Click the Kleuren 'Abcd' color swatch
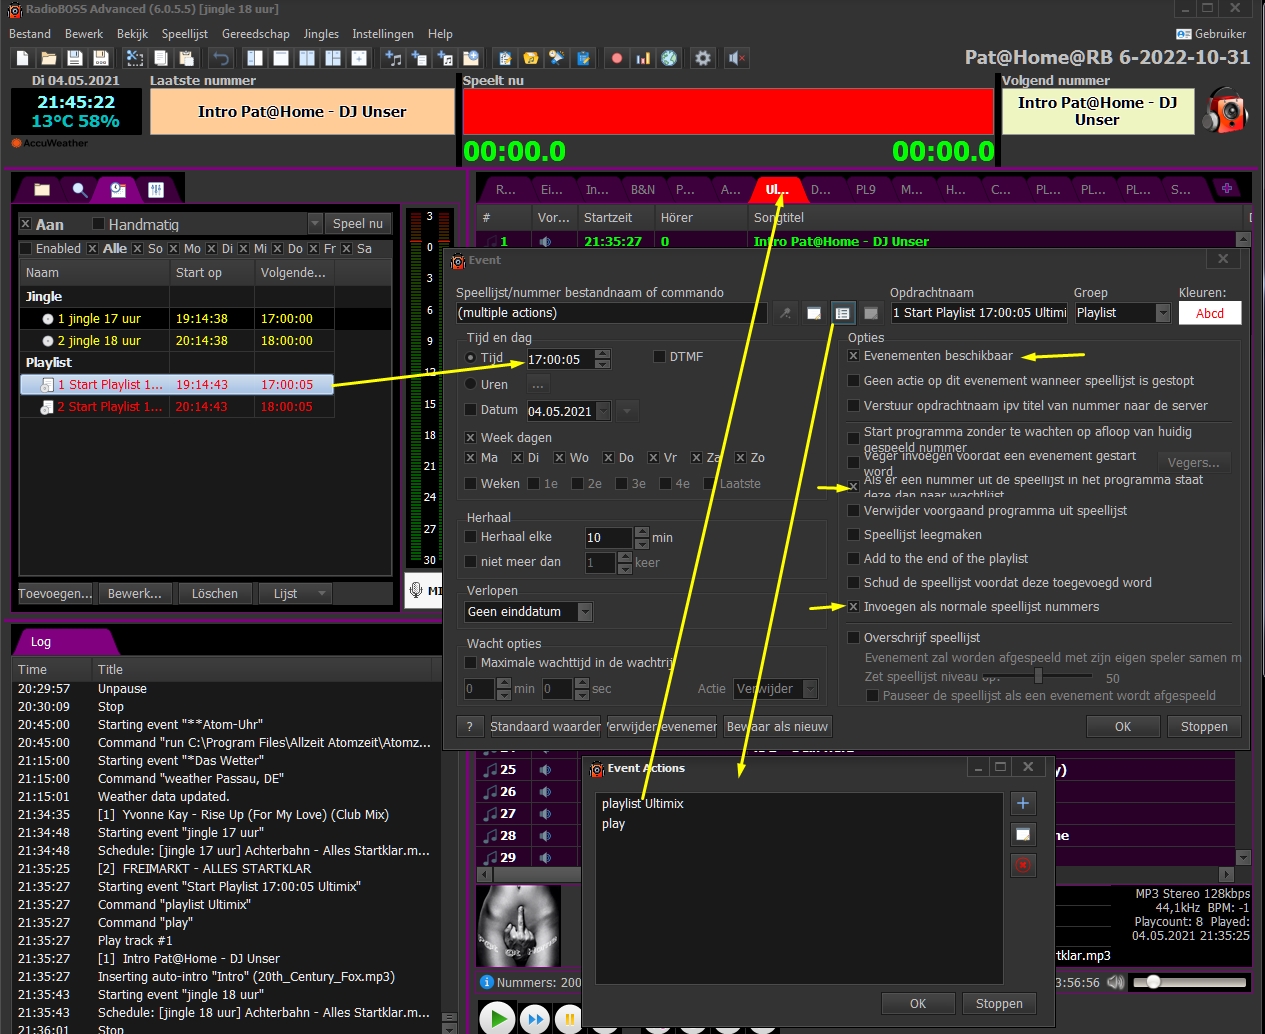This screenshot has height=1034, width=1265. pyautogui.click(x=1210, y=313)
